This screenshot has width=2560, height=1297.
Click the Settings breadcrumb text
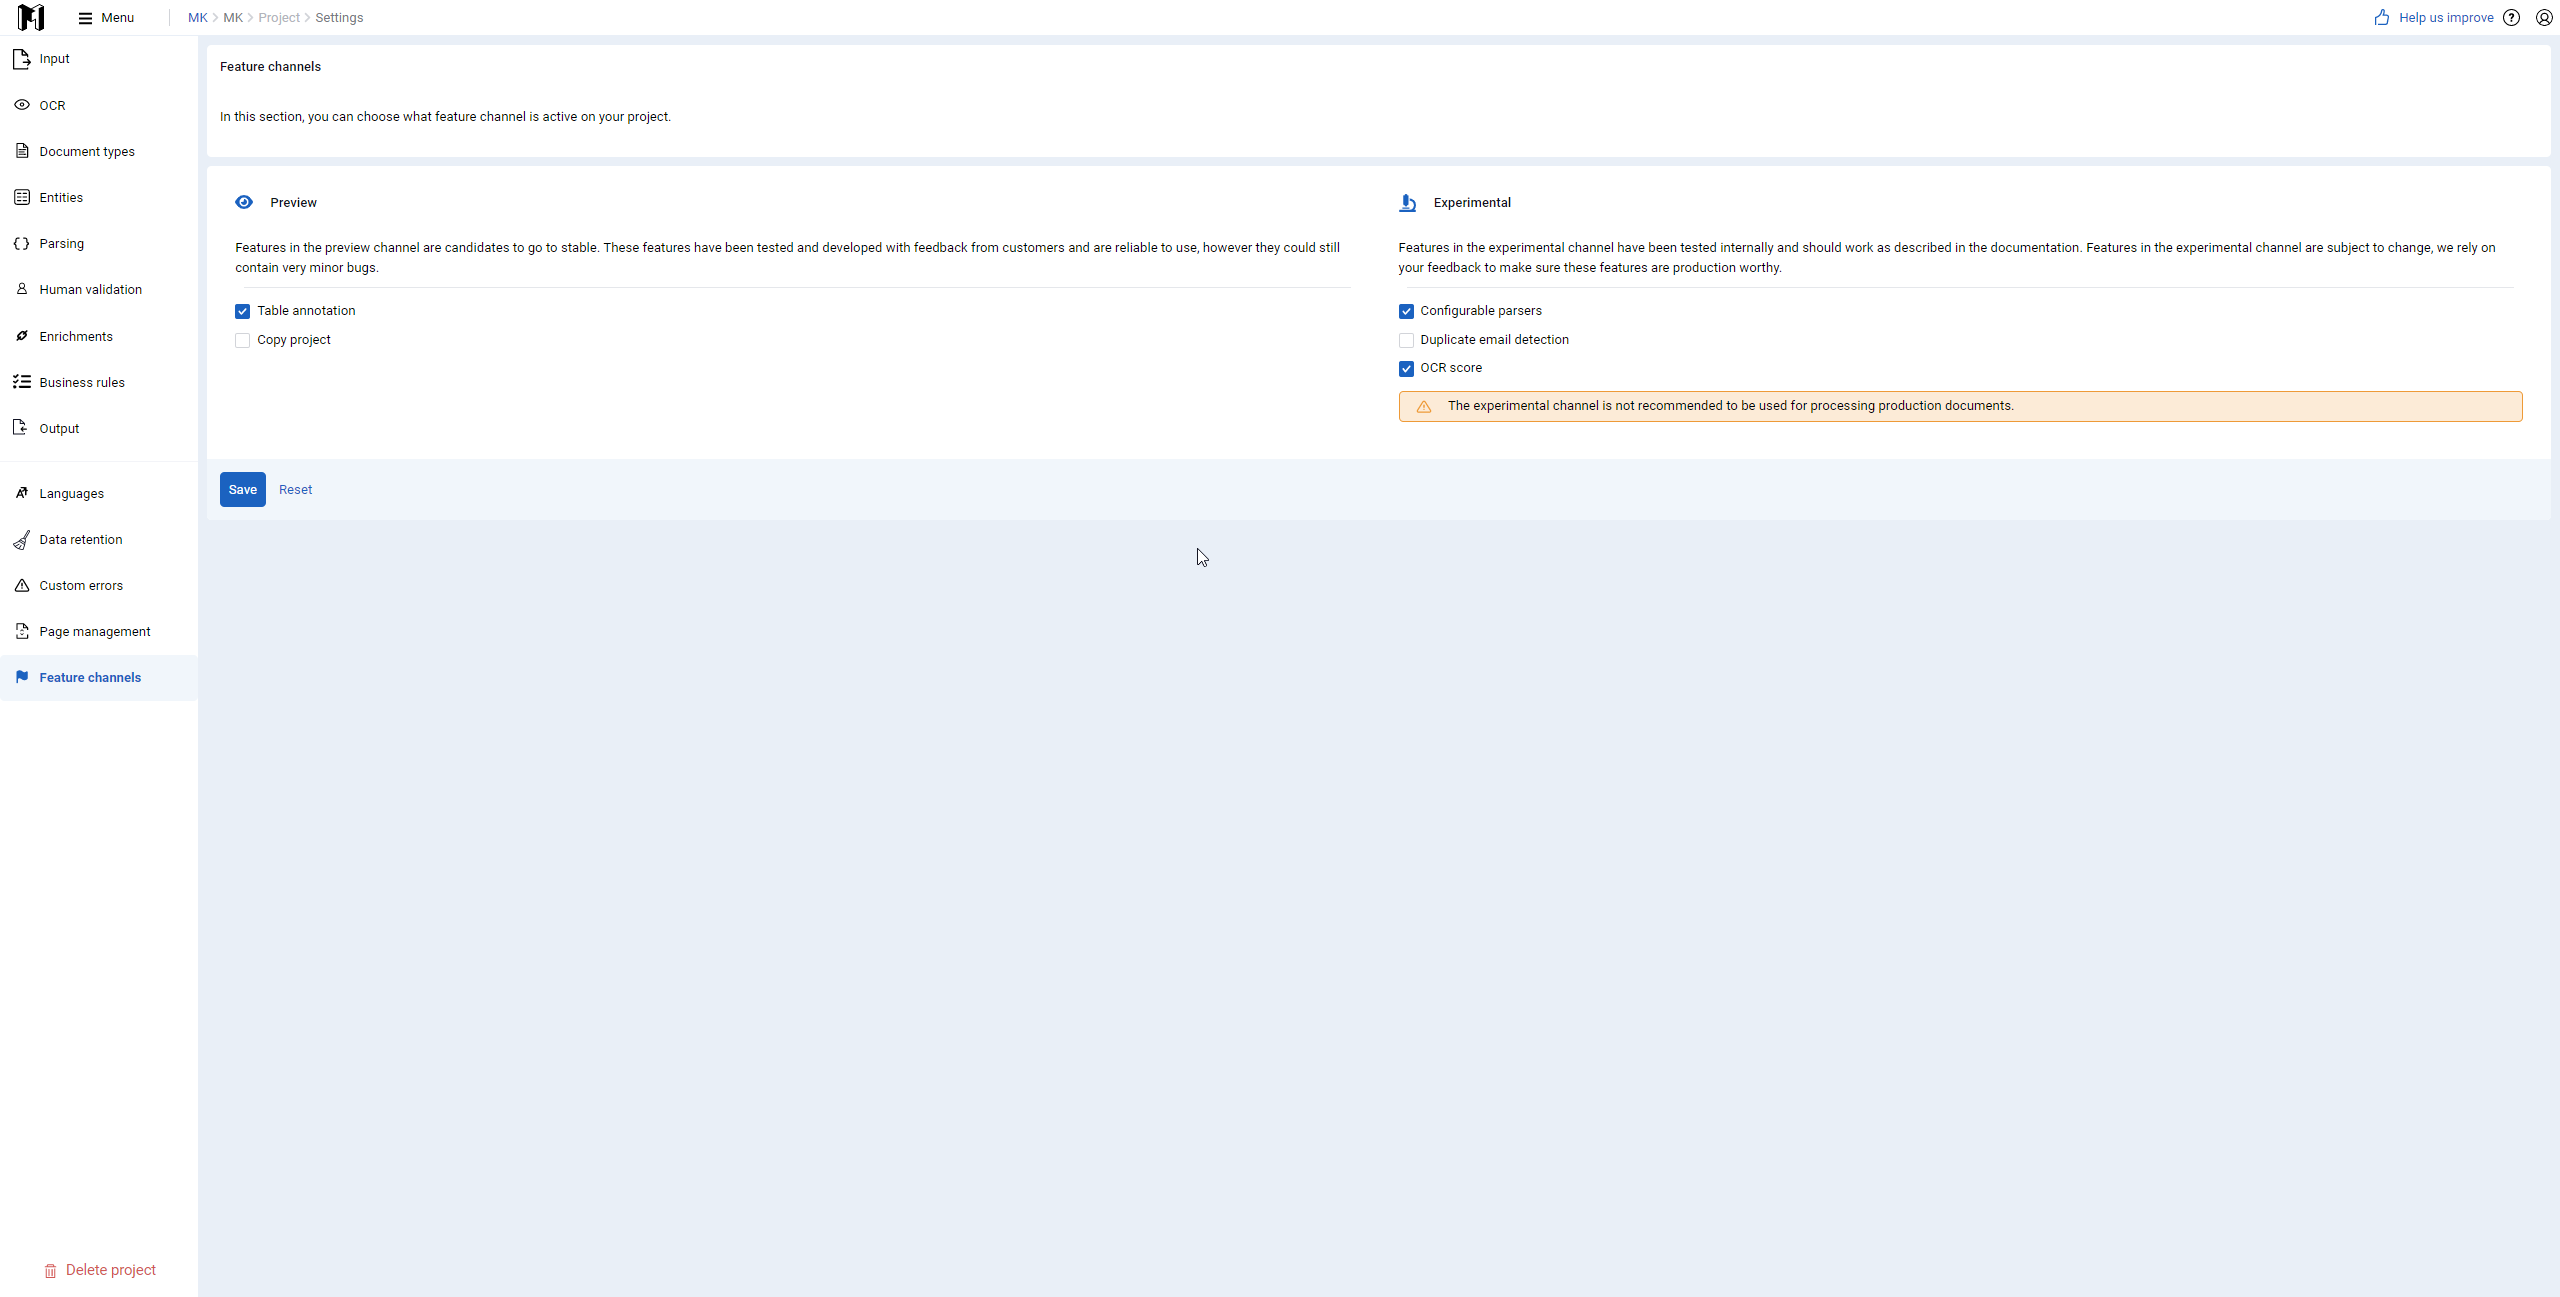(x=339, y=18)
